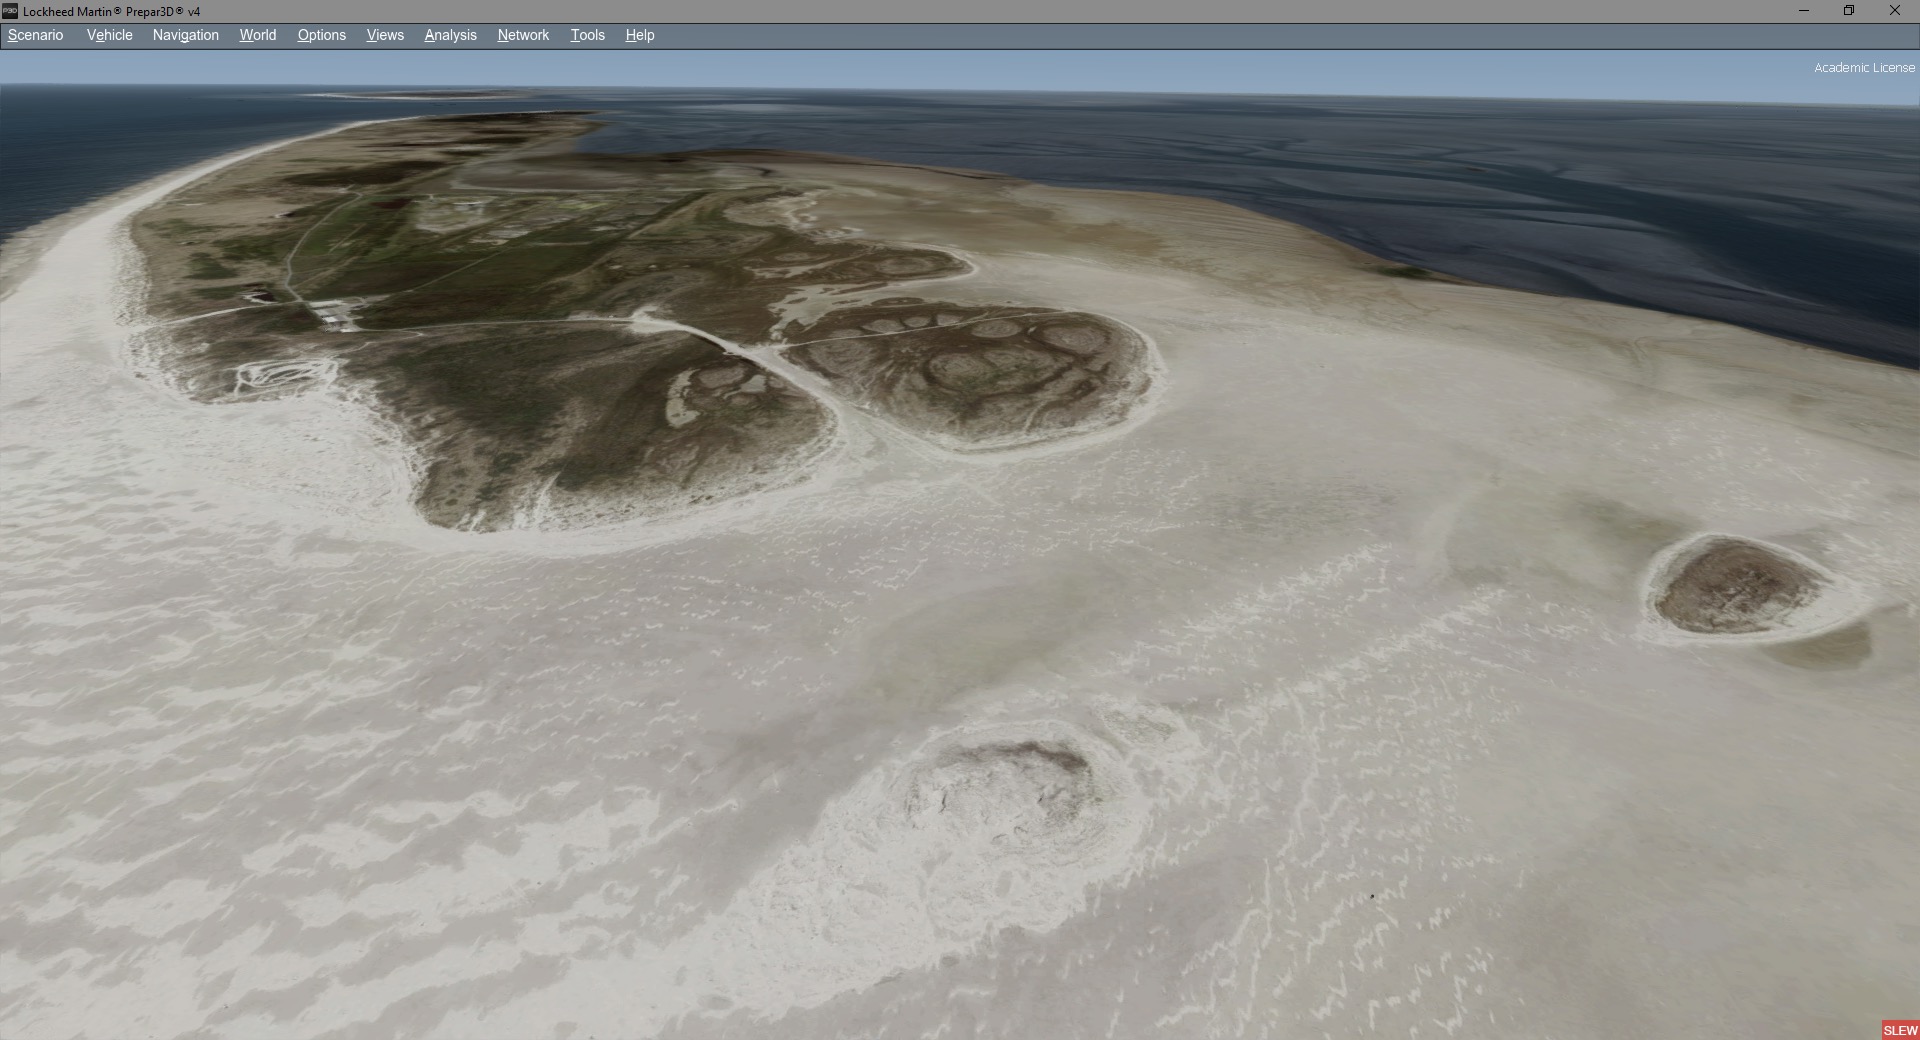Open the Network menu
1920x1040 pixels.
523,35
